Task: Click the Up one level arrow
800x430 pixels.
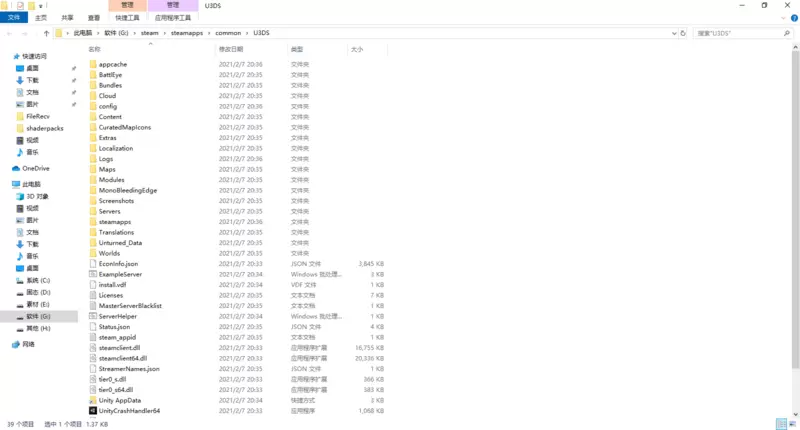Action: [x=46, y=33]
